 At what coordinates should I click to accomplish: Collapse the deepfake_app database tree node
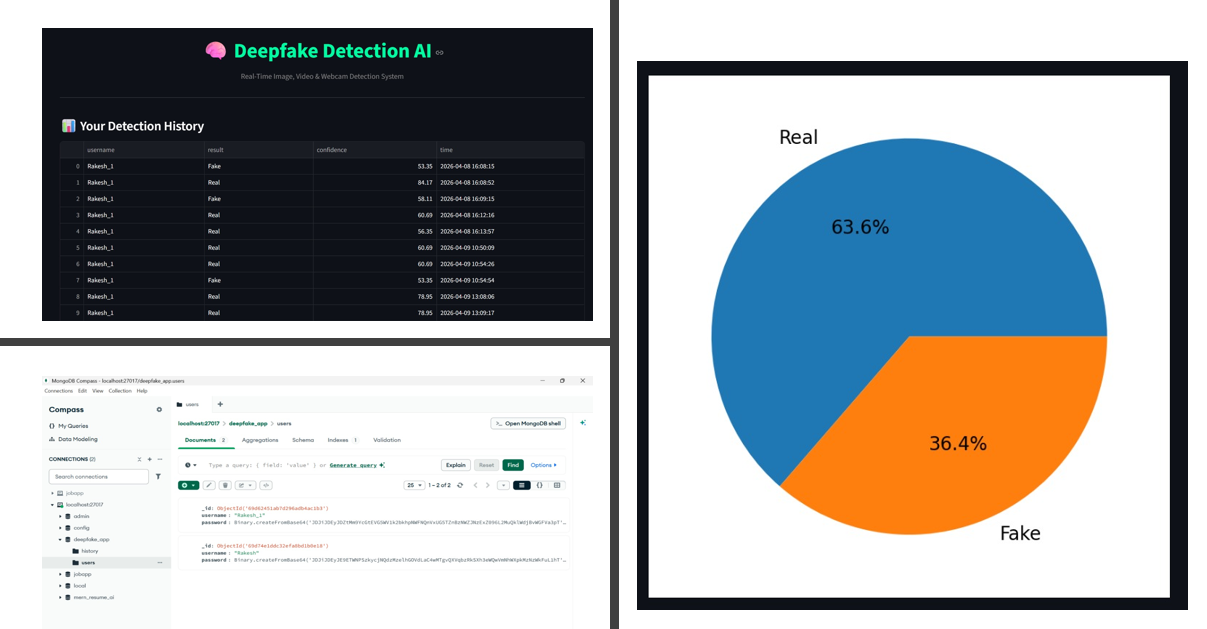coord(60,539)
